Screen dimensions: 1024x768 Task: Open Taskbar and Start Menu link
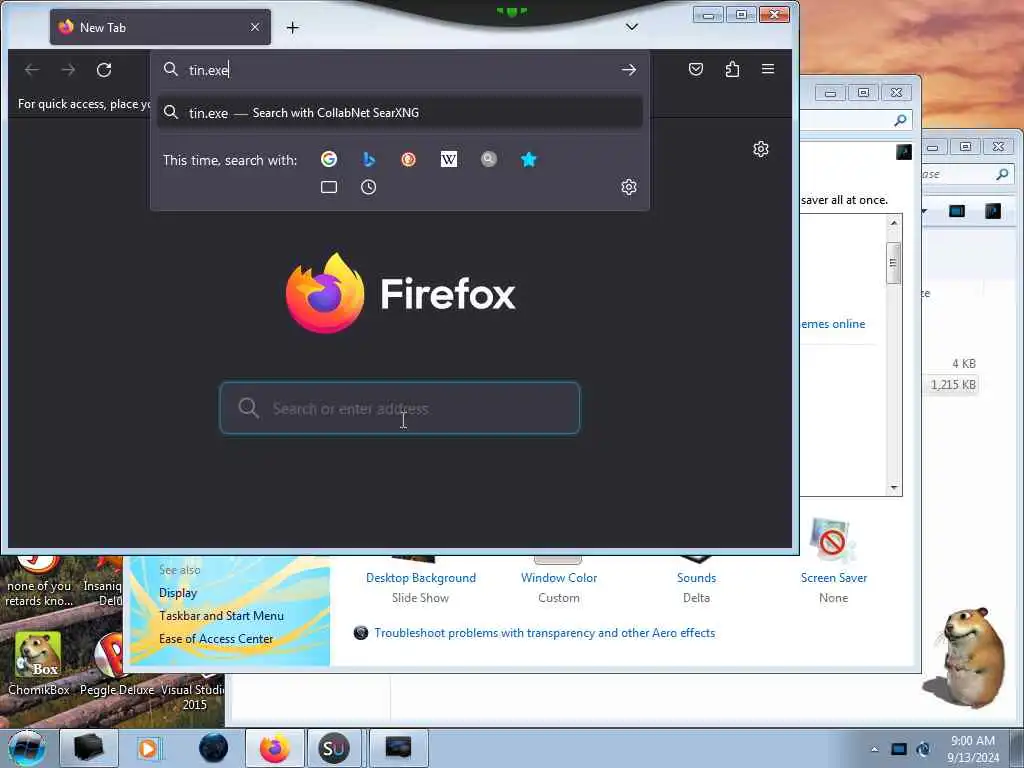tap(221, 616)
